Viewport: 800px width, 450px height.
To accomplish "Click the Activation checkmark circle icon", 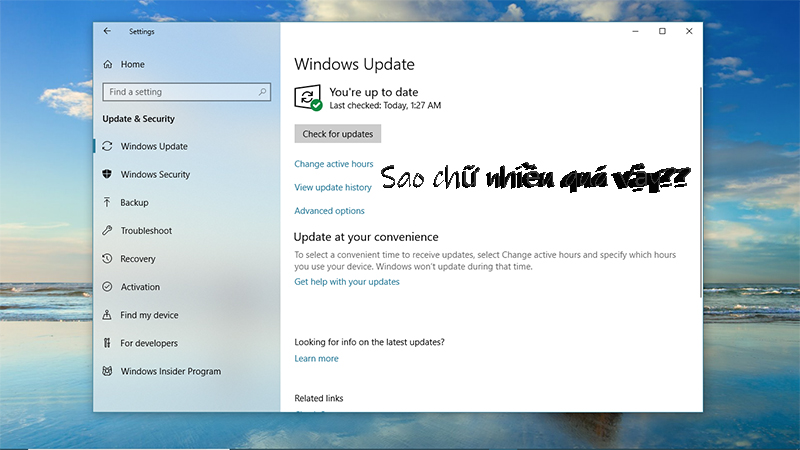I will (107, 287).
